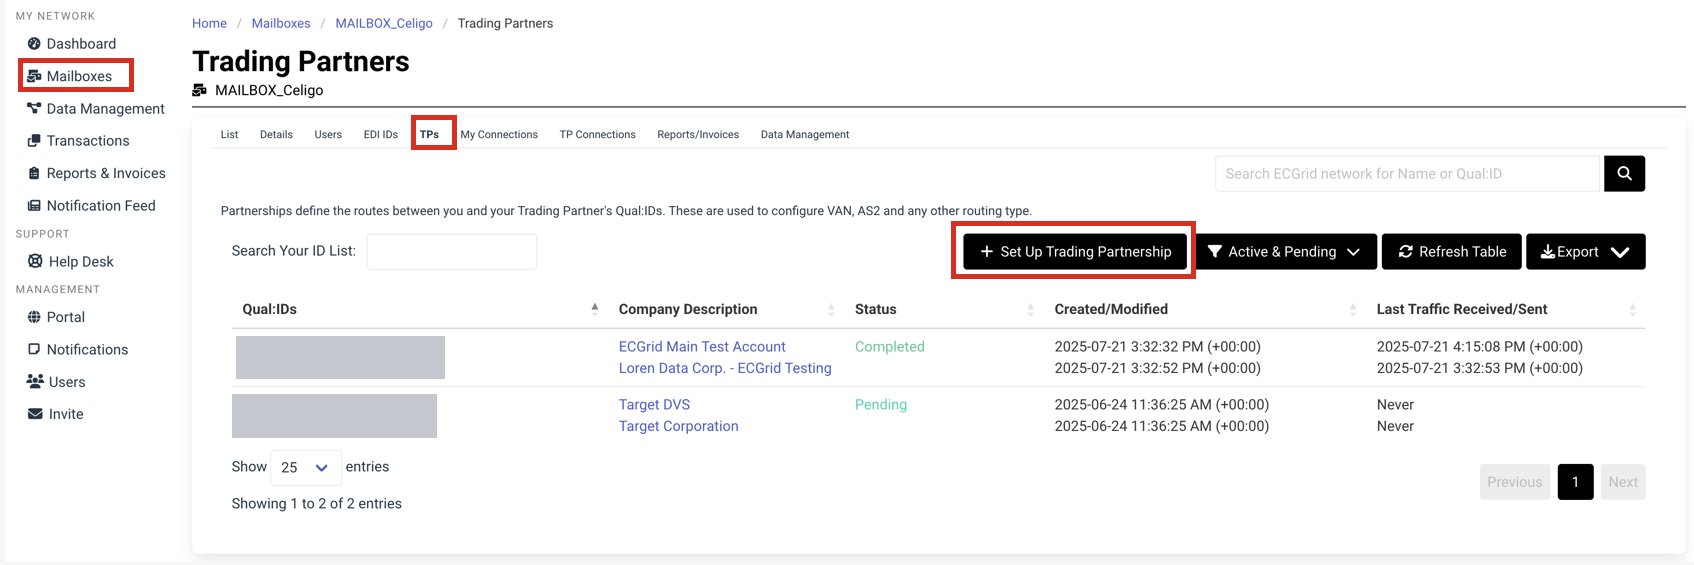Click the Notification Feed newspaper icon
This screenshot has height=565, width=1694.
(x=34, y=206)
